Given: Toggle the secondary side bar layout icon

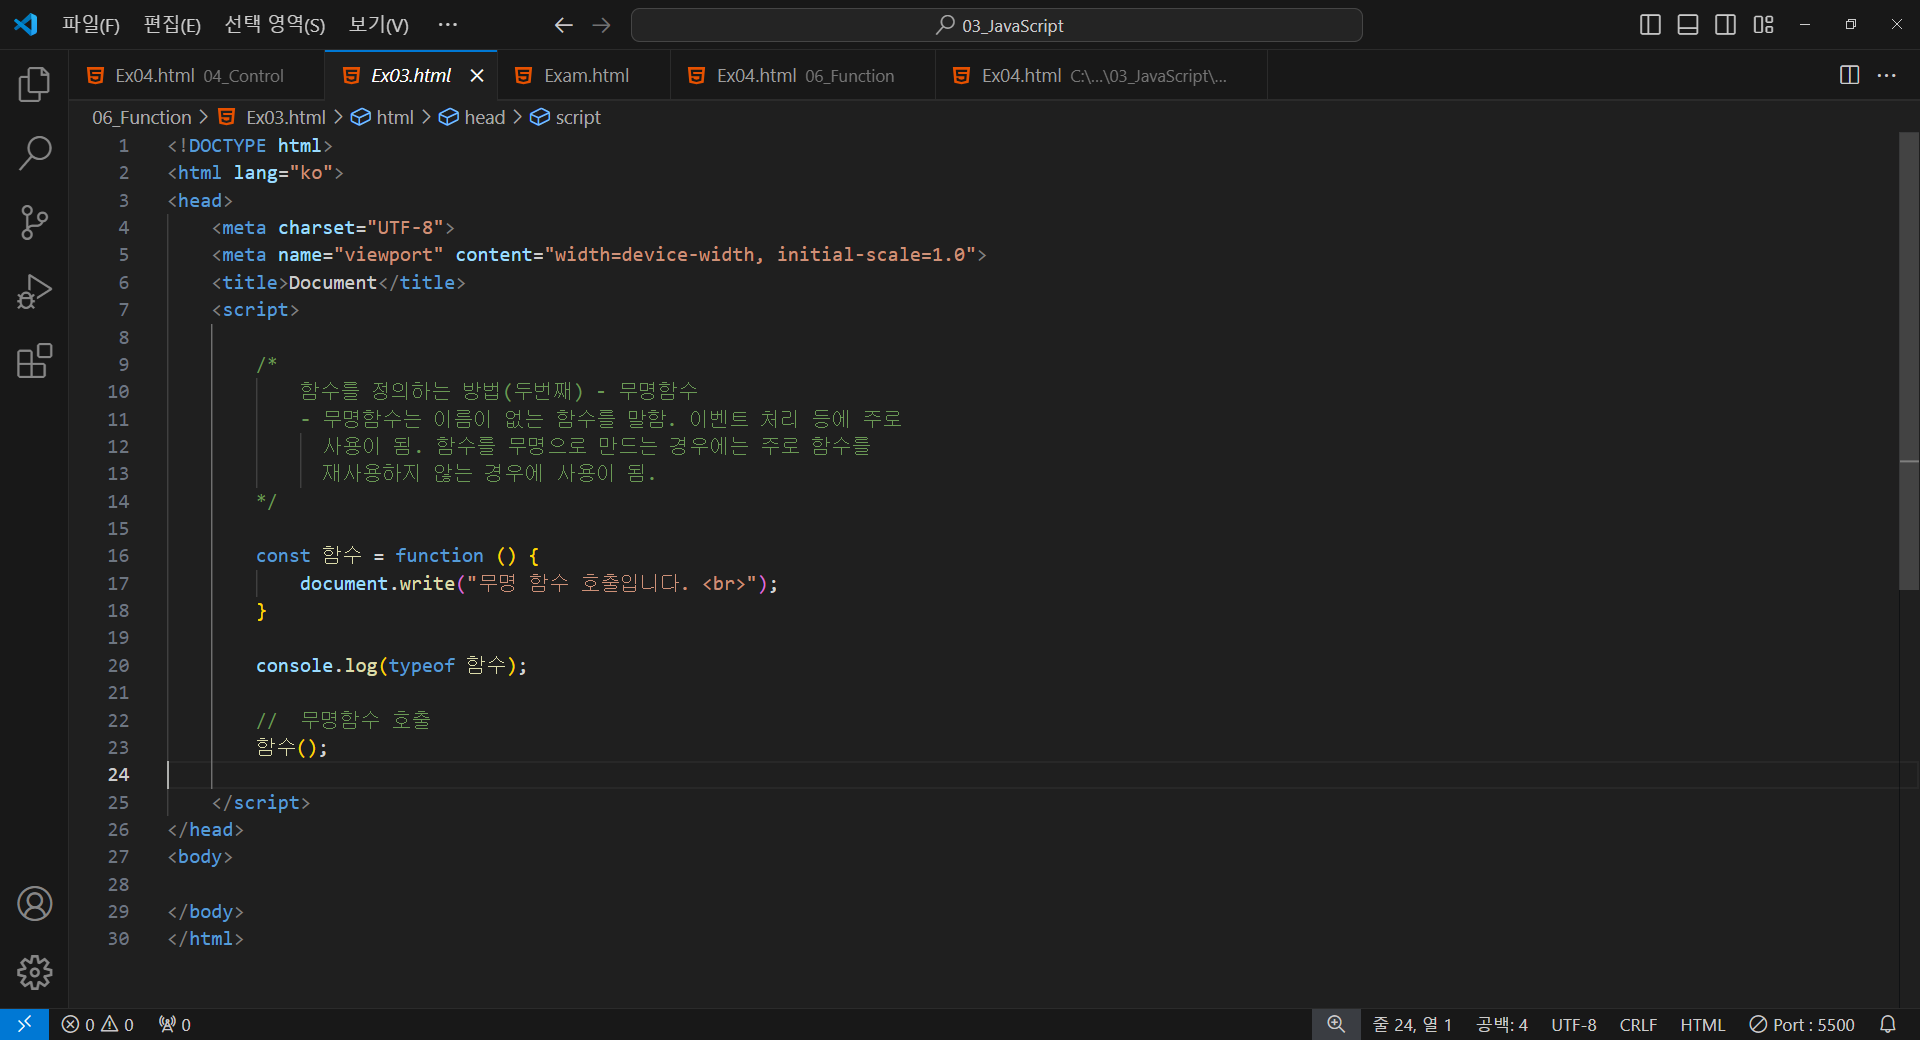Looking at the screenshot, I should click(1726, 25).
